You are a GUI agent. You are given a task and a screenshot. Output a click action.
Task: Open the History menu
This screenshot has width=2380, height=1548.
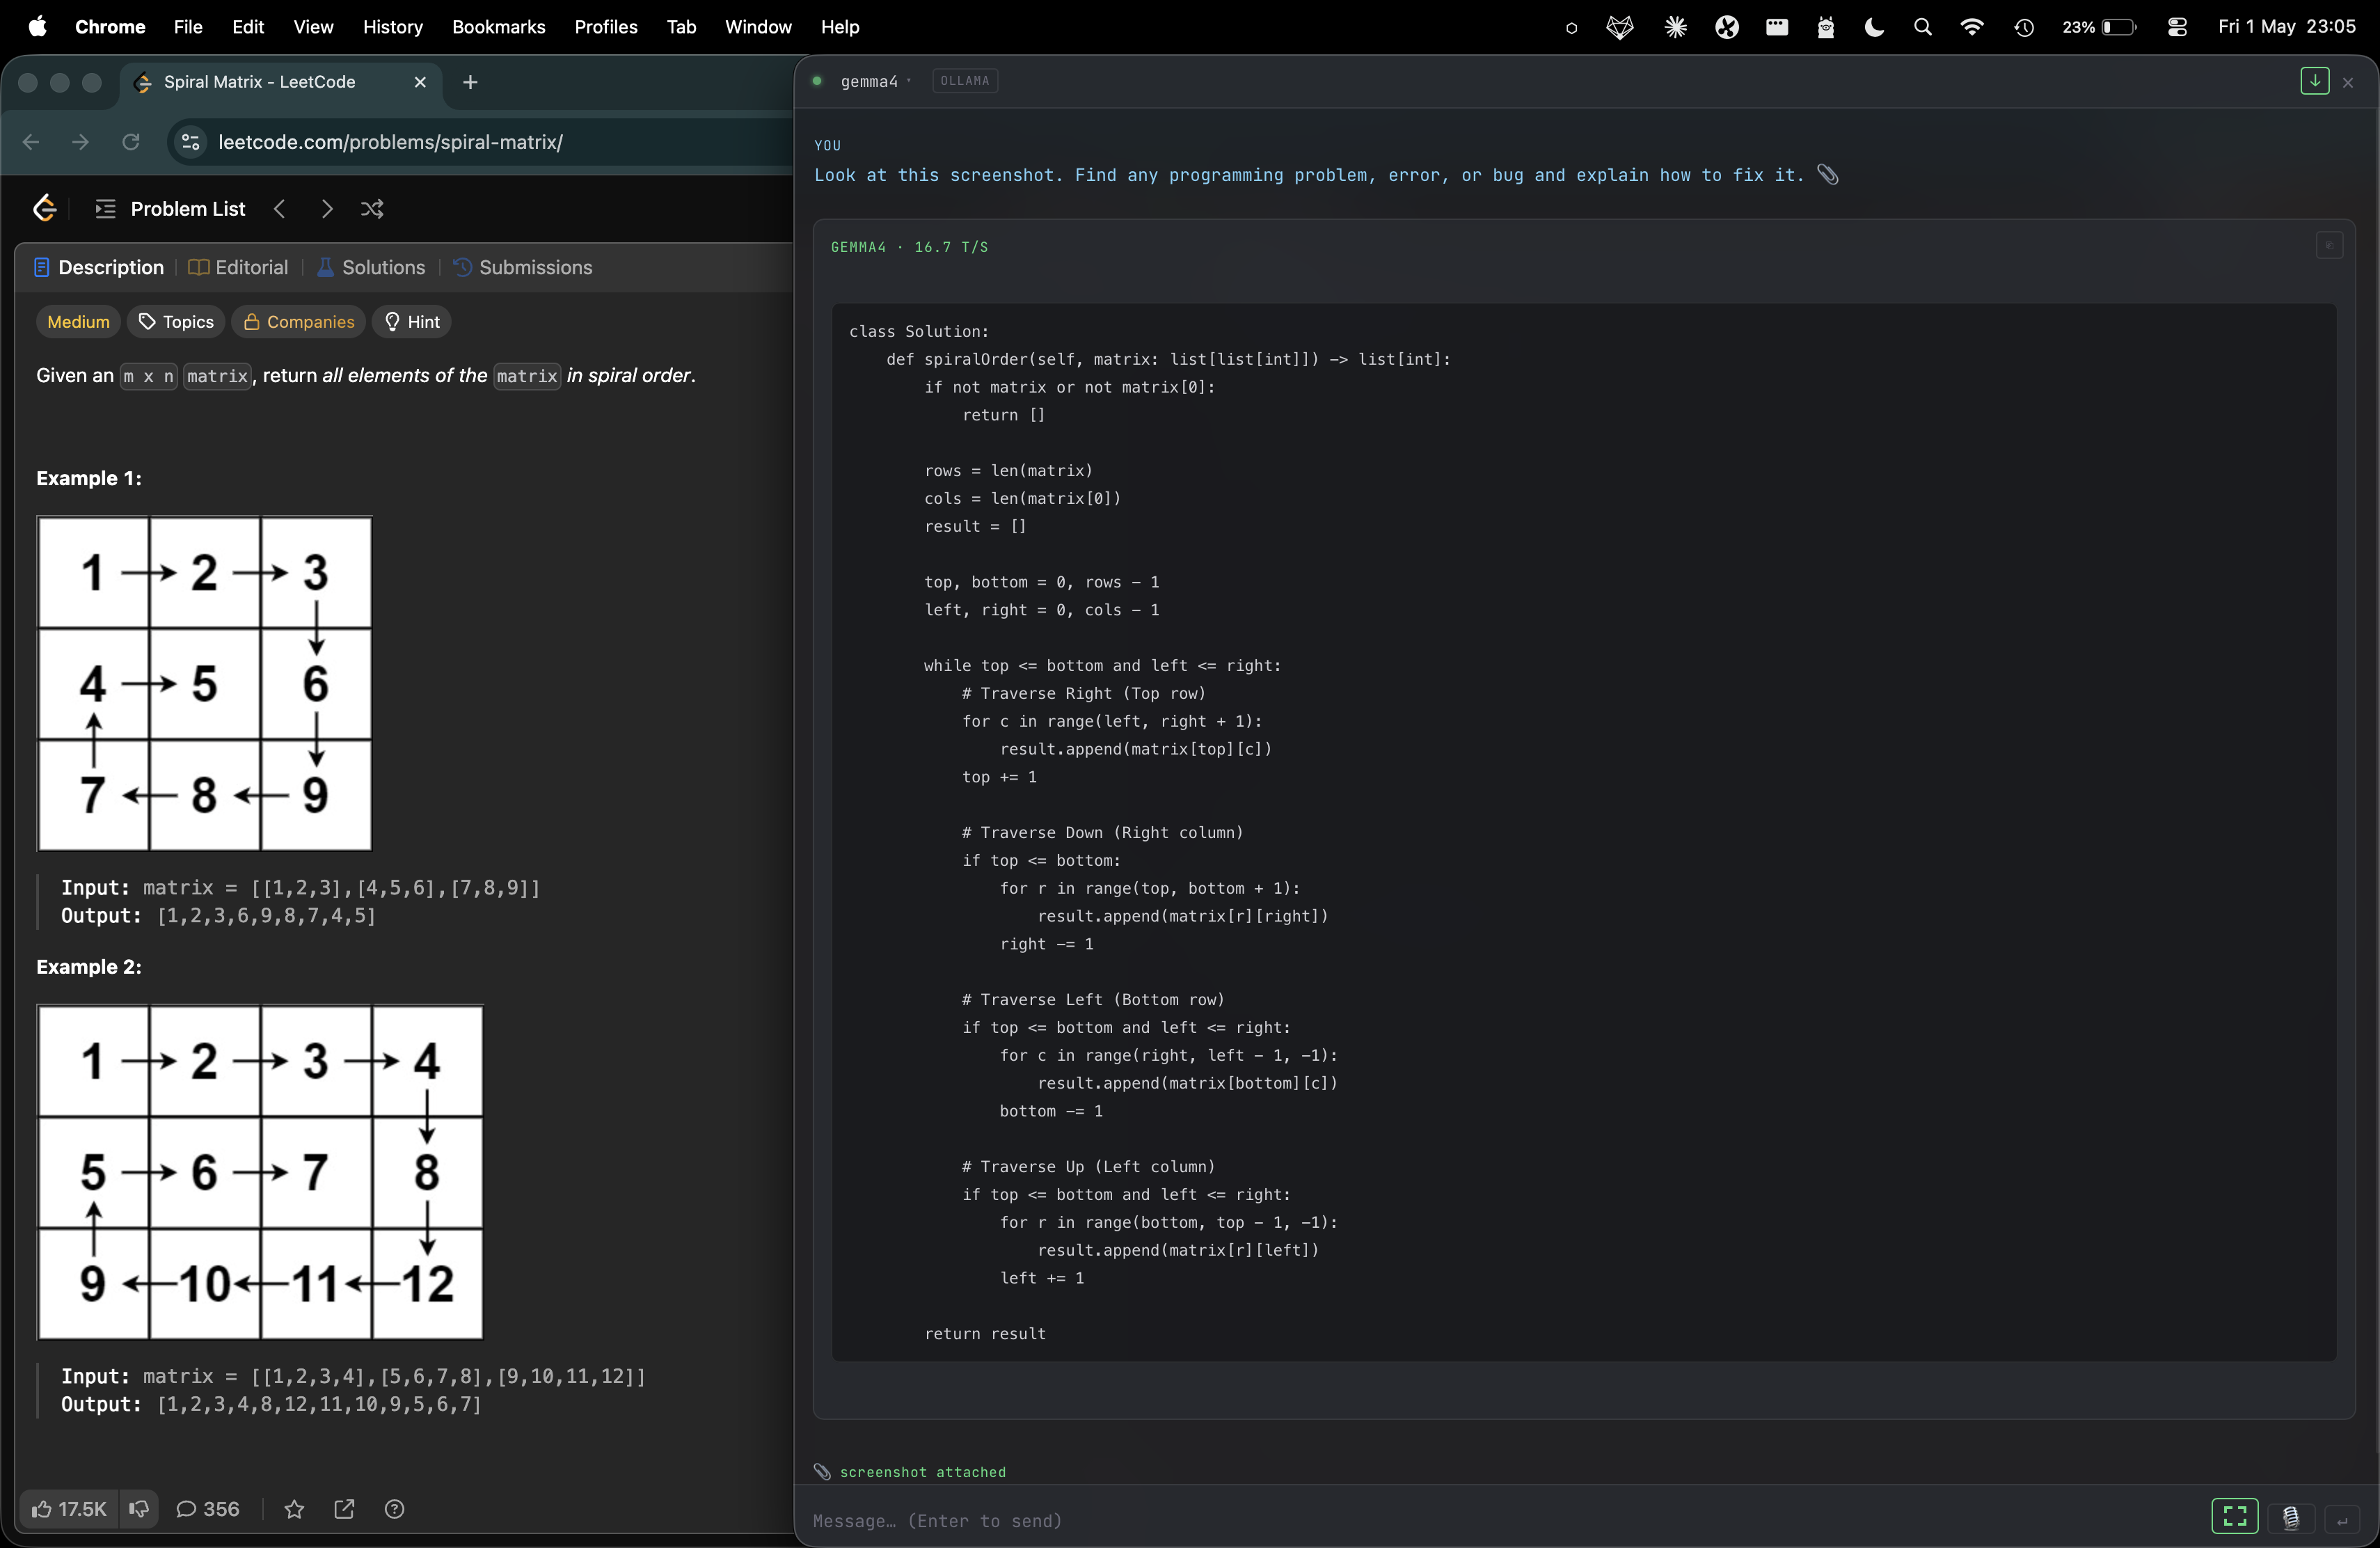point(392,27)
